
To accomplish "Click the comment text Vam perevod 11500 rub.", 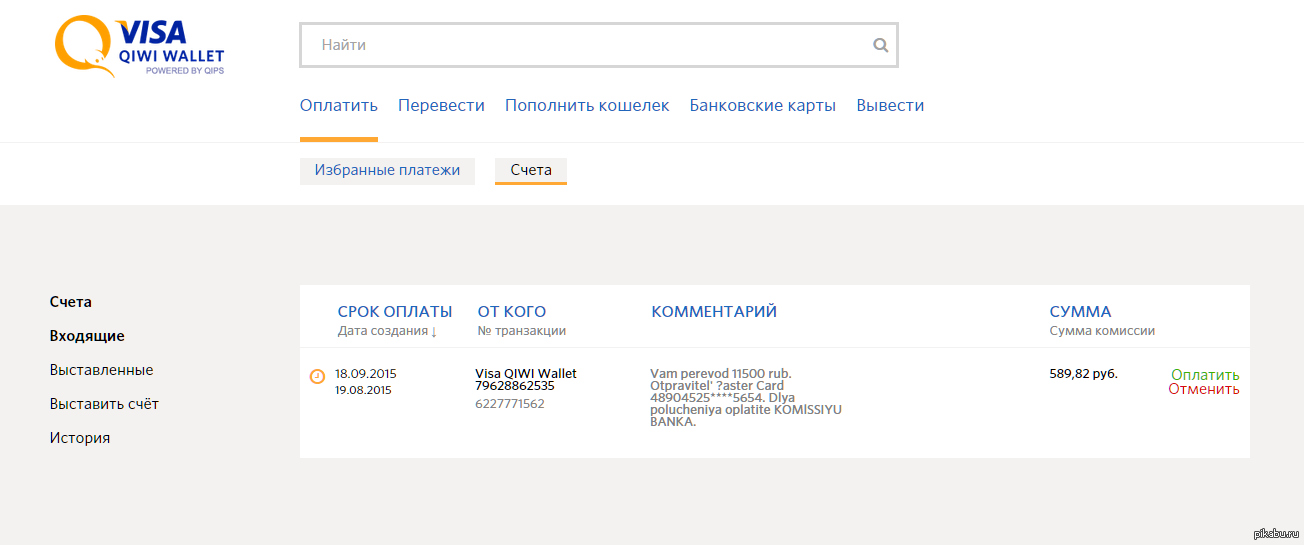I will (x=721, y=373).
